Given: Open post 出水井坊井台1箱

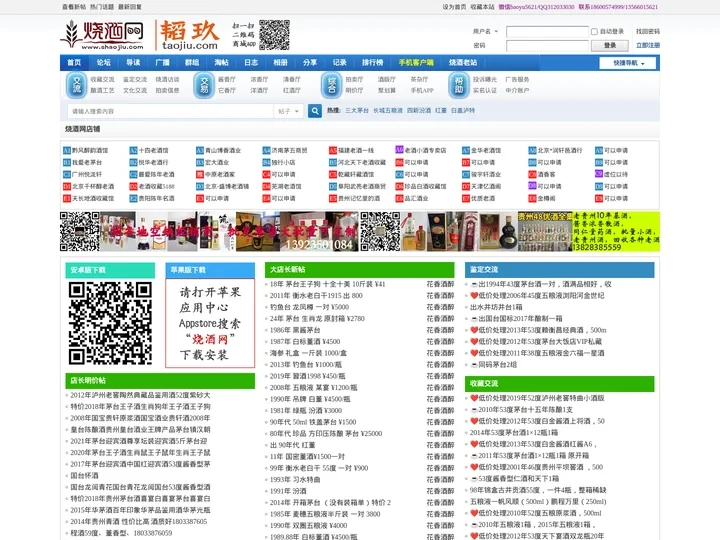Looking at the screenshot, I should (496, 307).
